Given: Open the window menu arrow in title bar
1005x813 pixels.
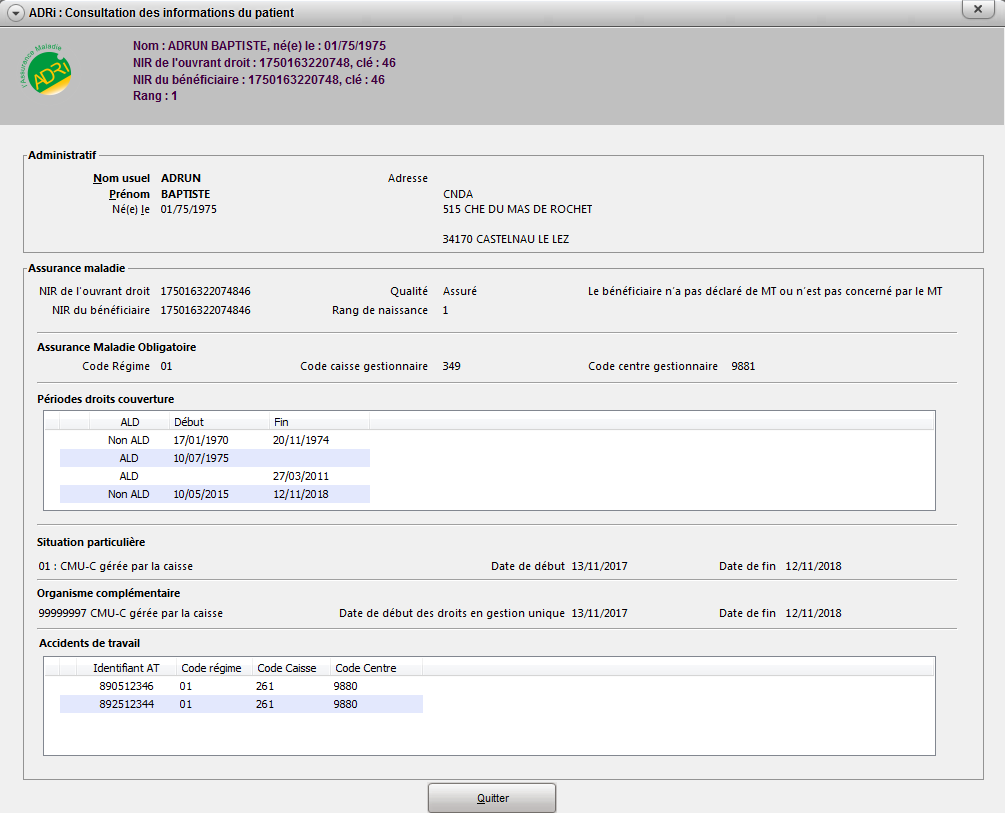Looking at the screenshot, I should [15, 12].
